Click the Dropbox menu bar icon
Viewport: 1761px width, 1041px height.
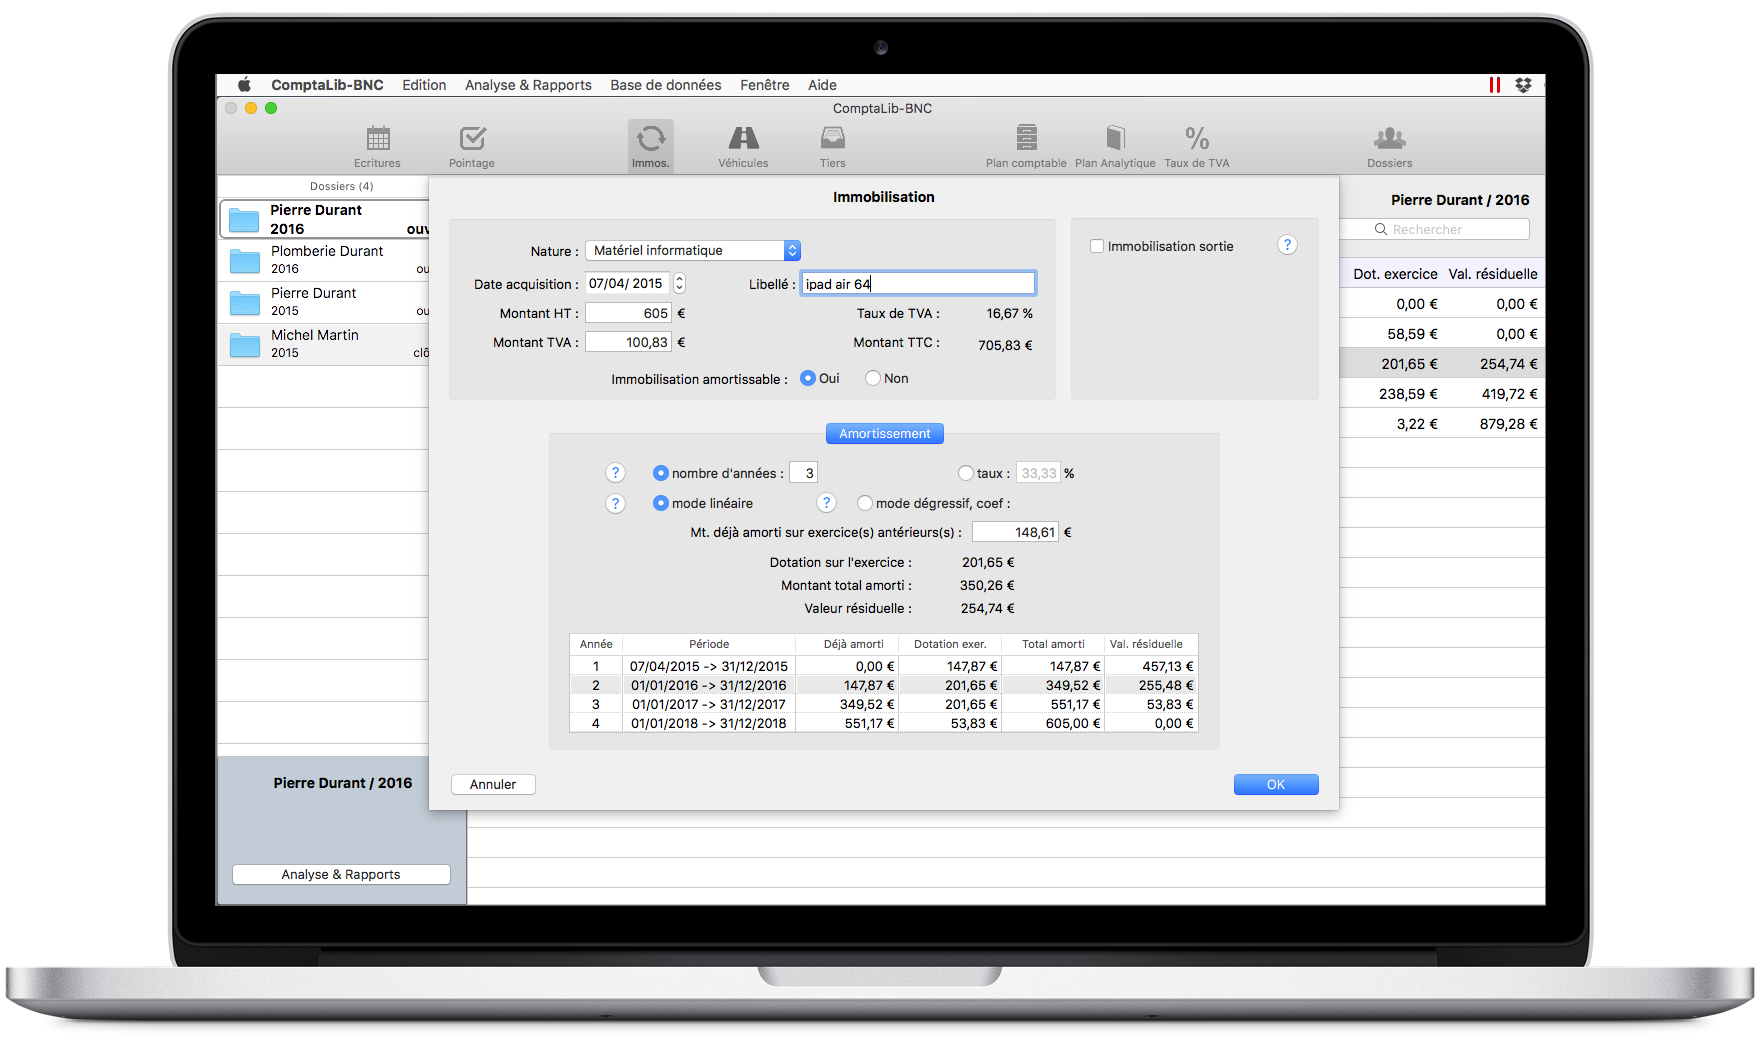pos(1523,85)
